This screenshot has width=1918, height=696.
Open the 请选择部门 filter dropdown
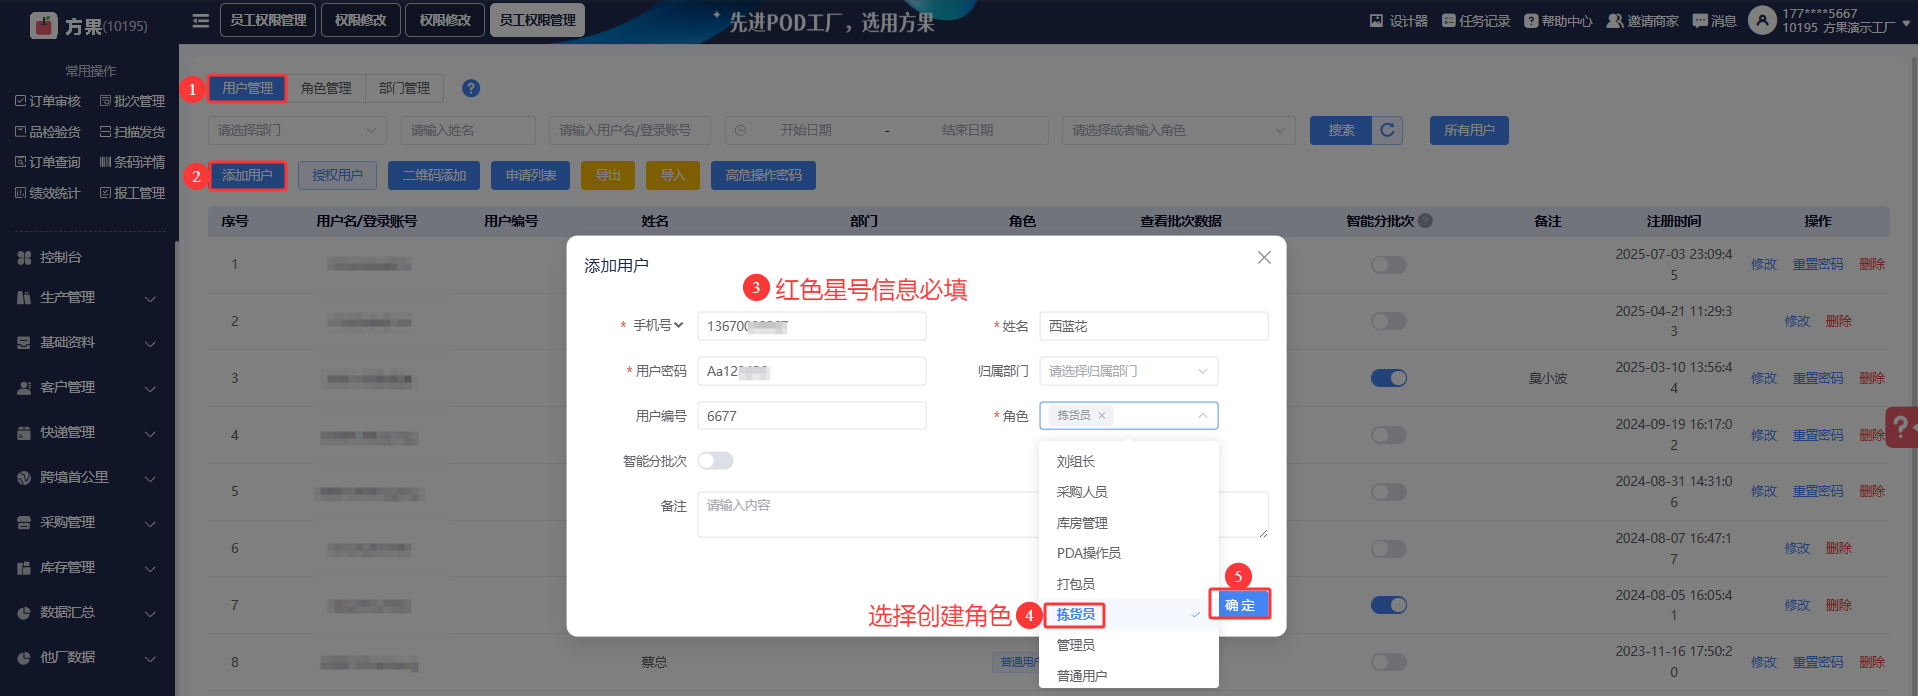(297, 130)
